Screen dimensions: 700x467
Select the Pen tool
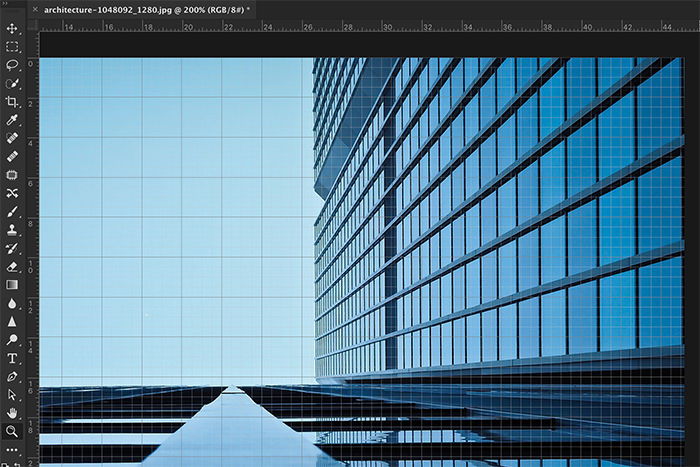(12, 376)
